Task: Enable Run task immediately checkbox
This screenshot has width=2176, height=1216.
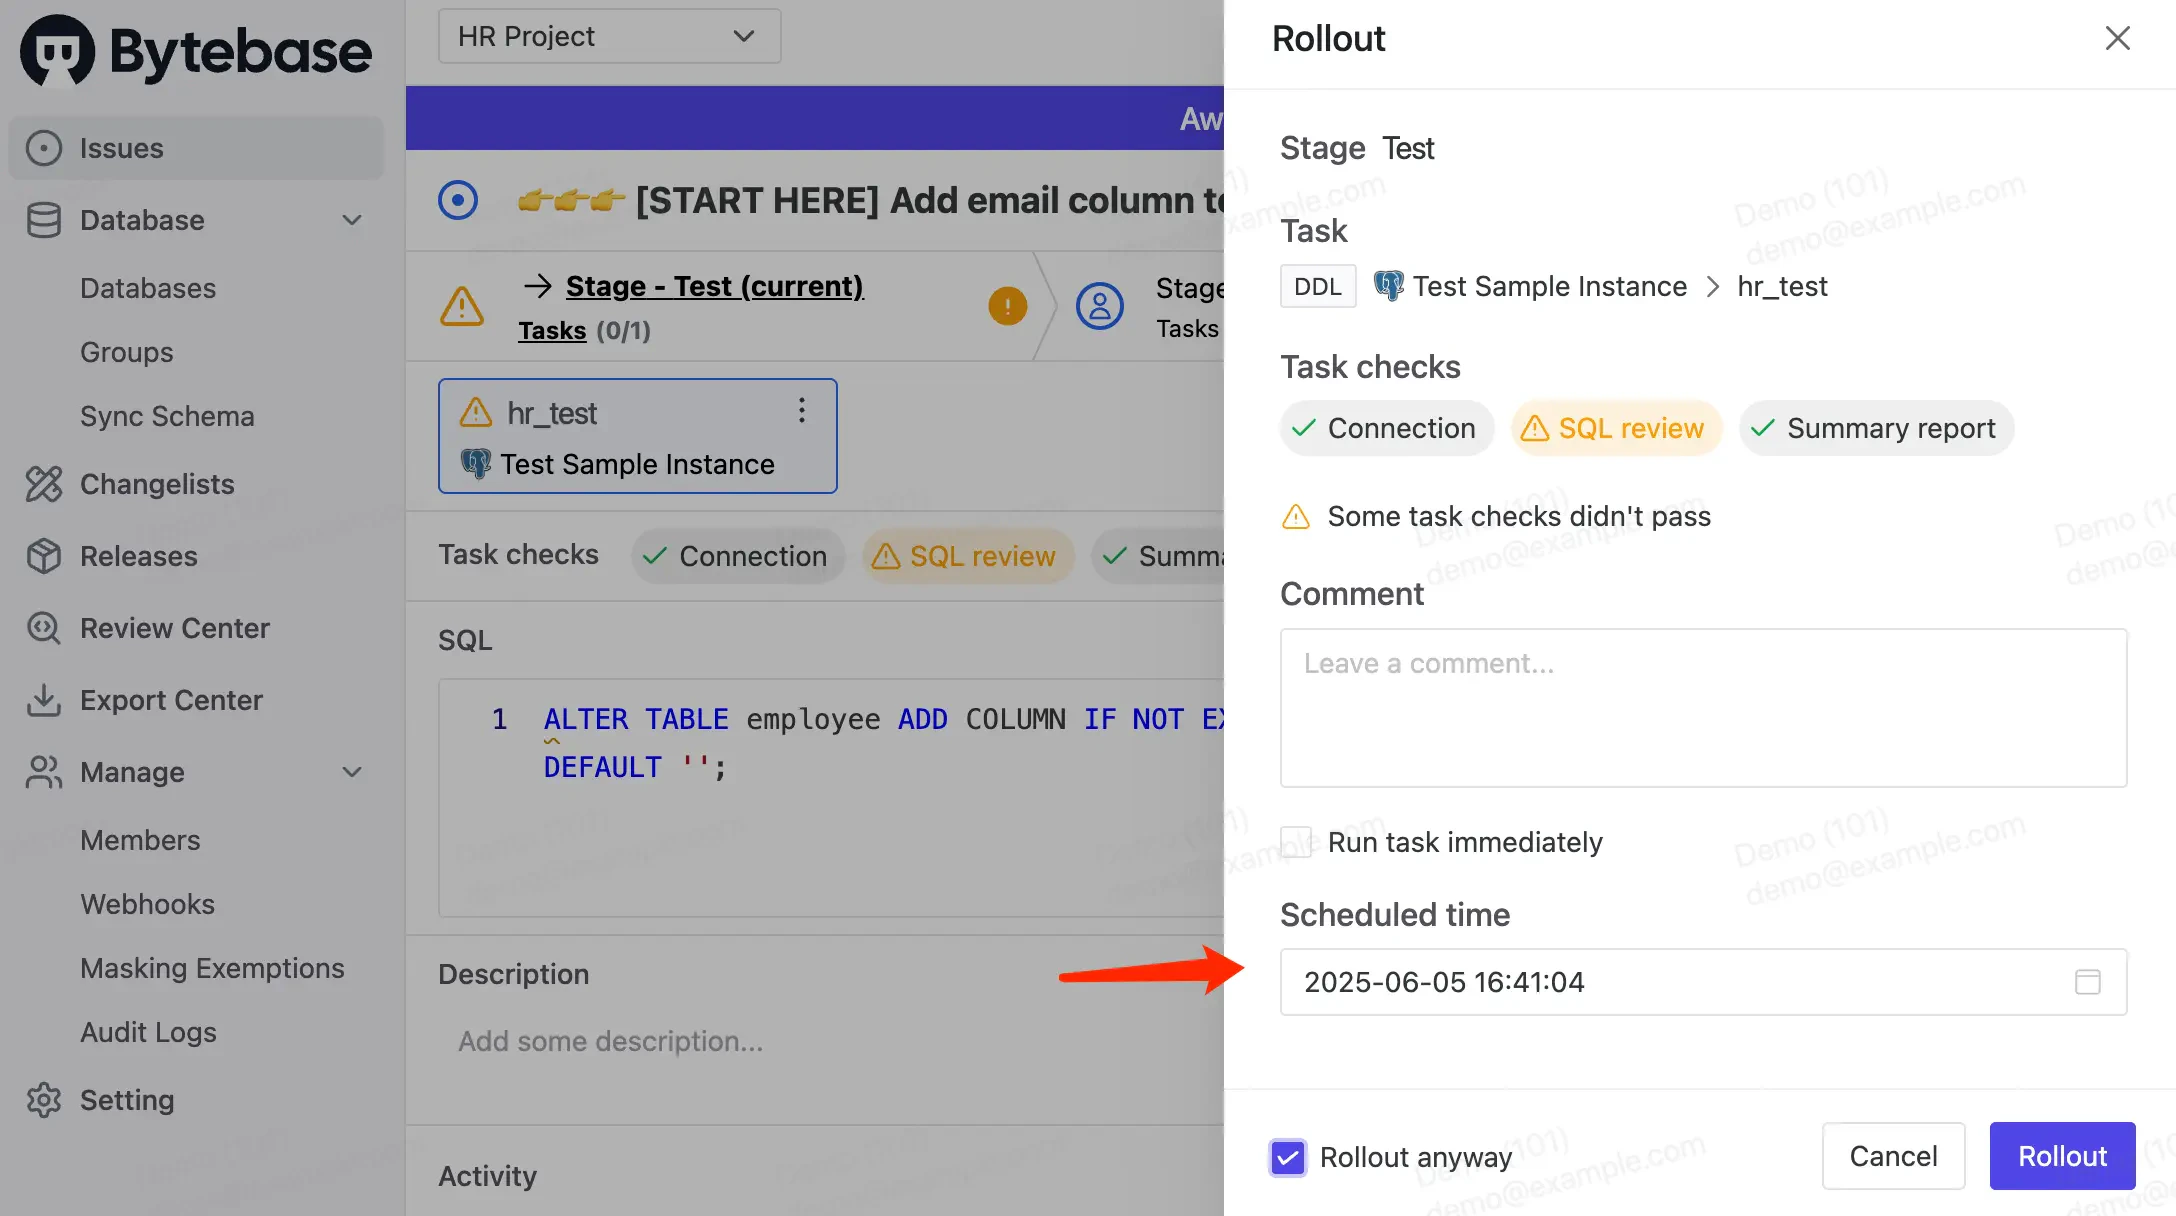Action: click(1297, 842)
